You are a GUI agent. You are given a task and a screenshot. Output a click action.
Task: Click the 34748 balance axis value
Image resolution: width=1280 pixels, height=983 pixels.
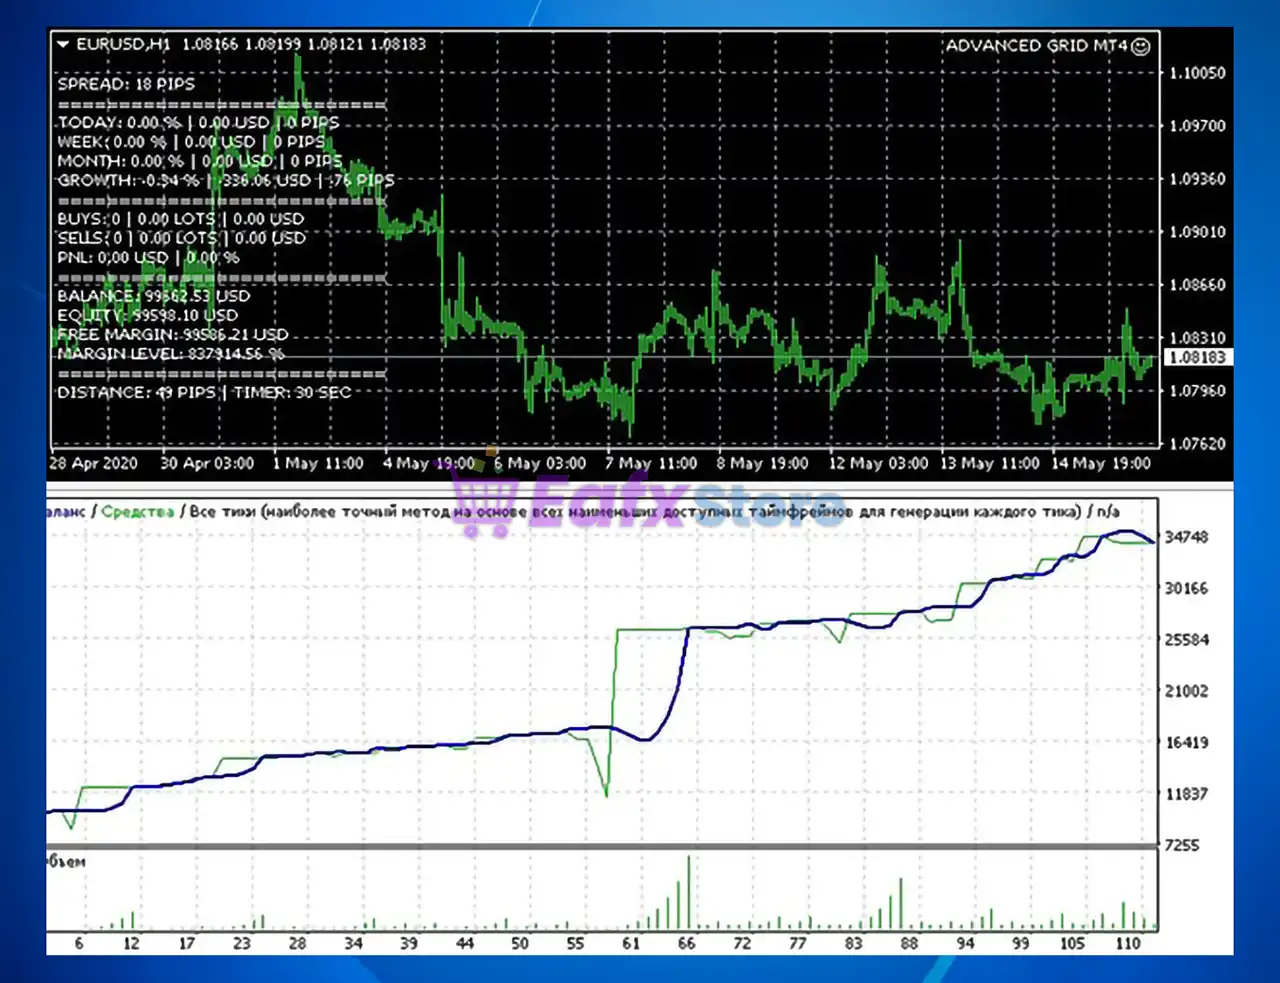point(1186,537)
